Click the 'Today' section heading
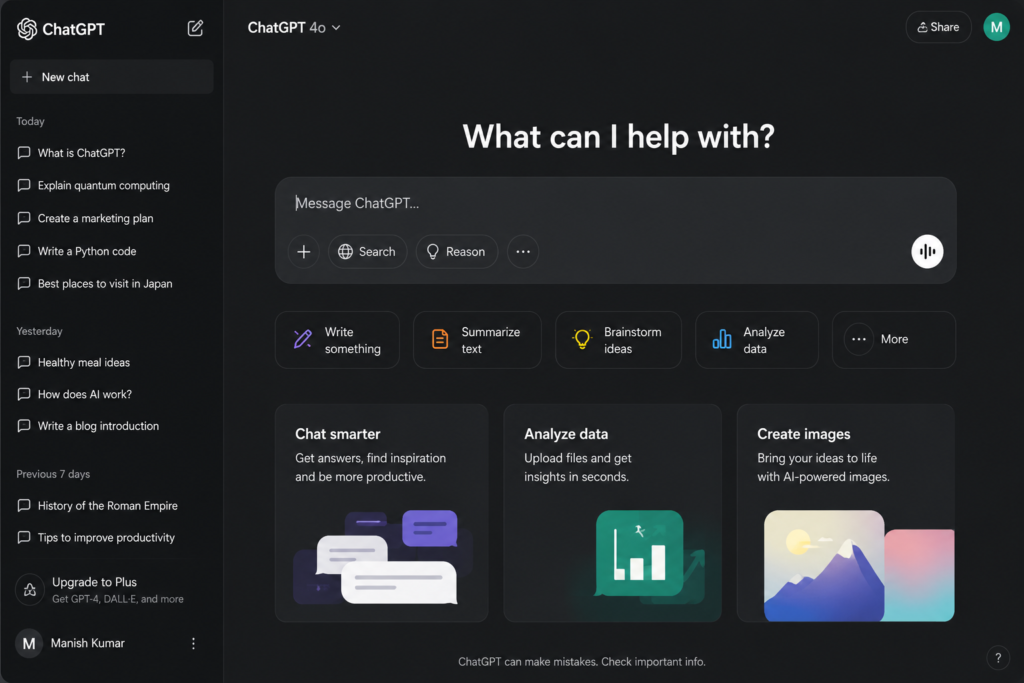1024x683 pixels. [30, 121]
